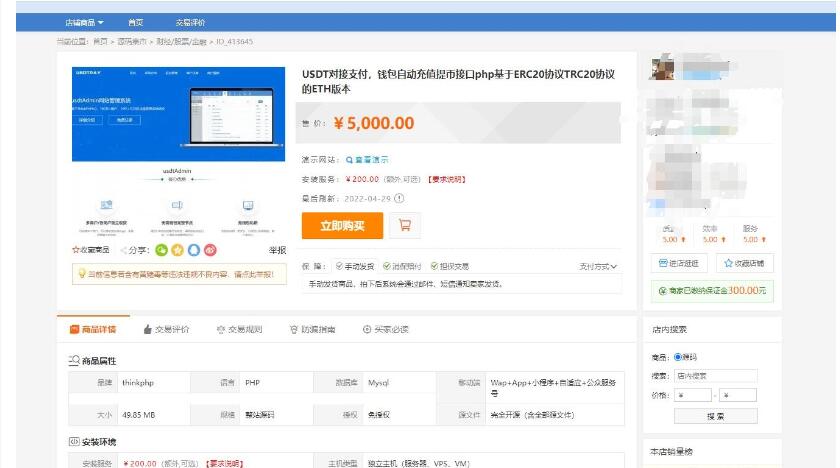The width and height of the screenshot is (840, 468).
Task: Click the shopping cart icon button
Action: coord(404,225)
